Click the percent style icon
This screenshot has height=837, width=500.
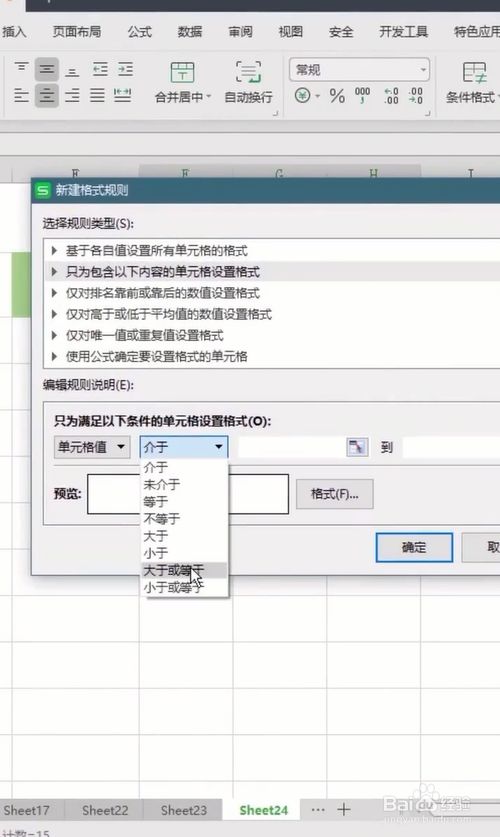click(x=337, y=96)
